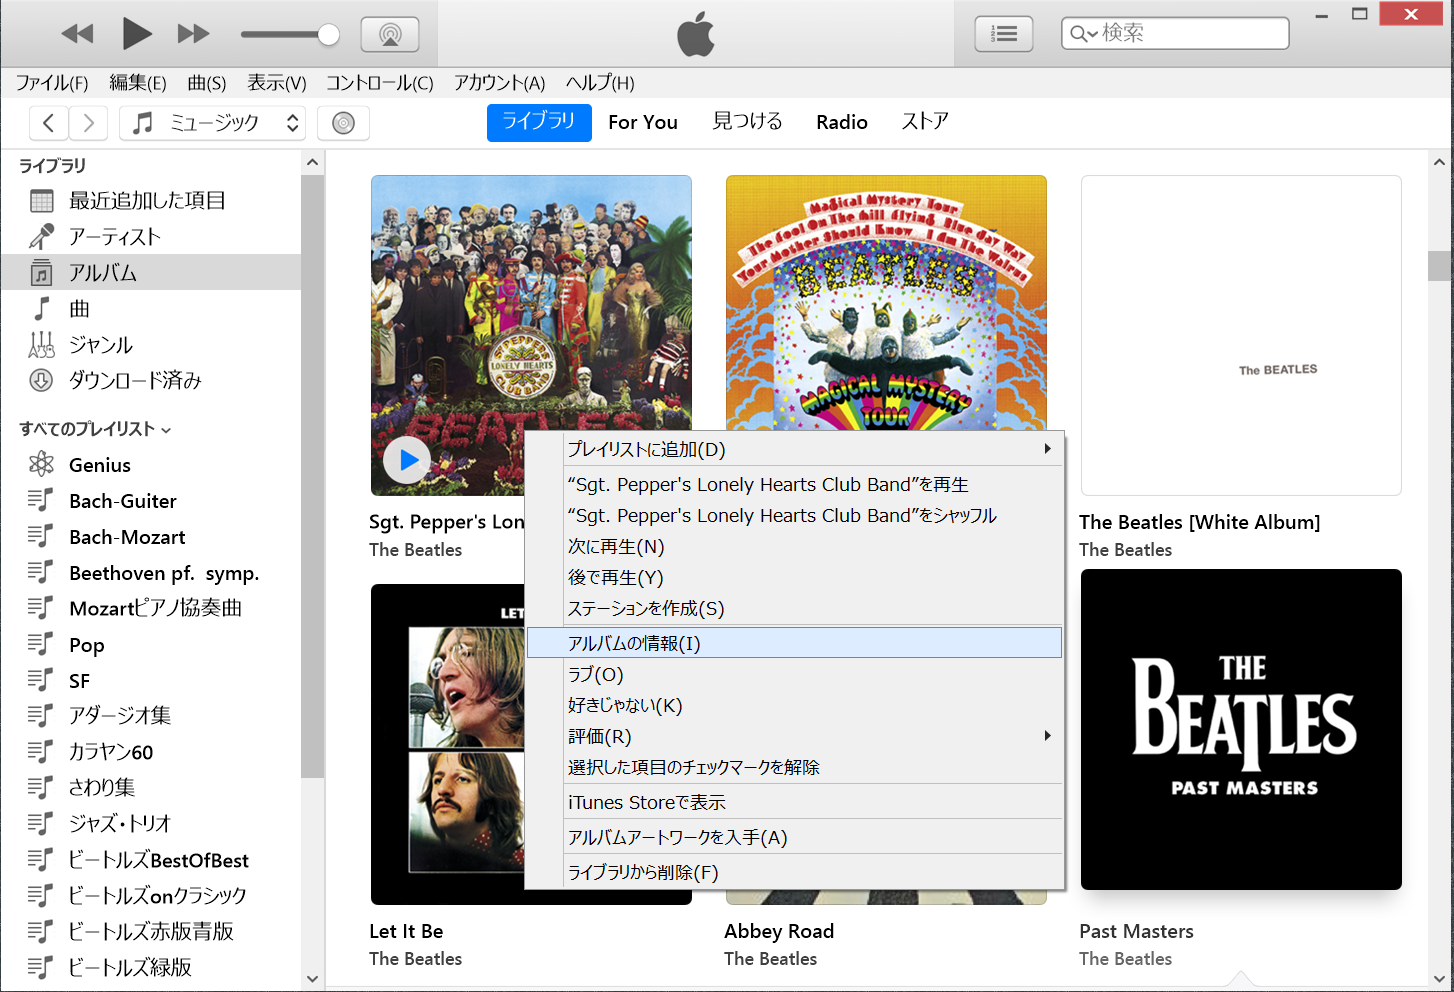1454x992 pixels.
Task: Switch to the For You tab
Action: click(643, 122)
